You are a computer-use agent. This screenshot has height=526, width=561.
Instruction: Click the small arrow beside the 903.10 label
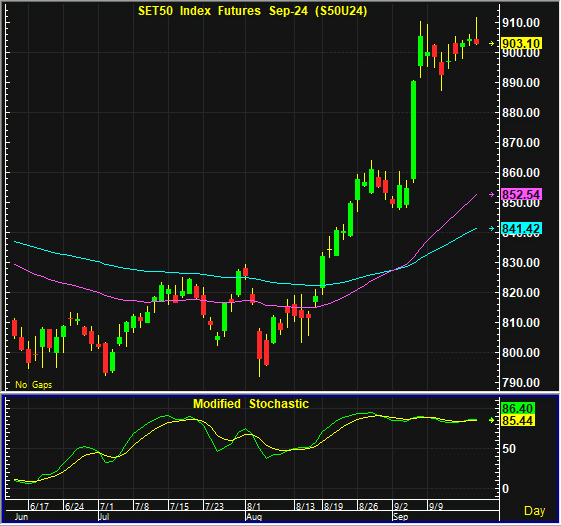tap(492, 43)
